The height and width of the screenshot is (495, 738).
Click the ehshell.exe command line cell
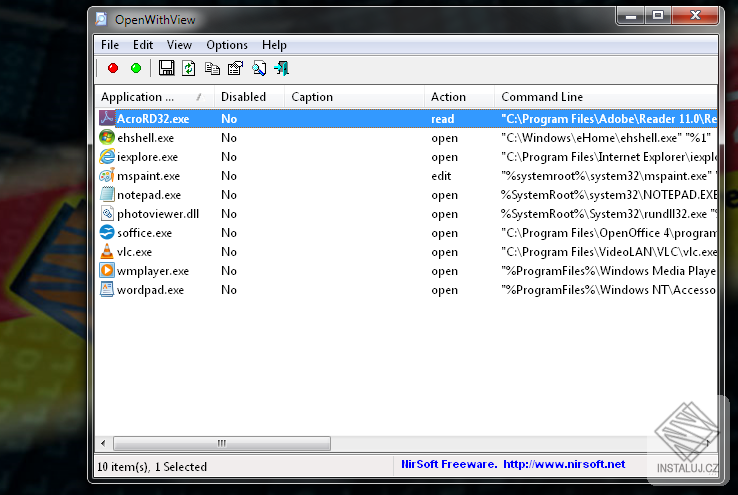(x=605, y=138)
